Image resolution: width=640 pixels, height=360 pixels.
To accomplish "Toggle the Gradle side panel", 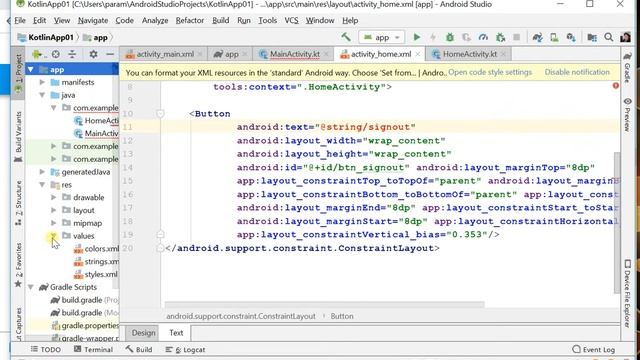I will (628, 67).
